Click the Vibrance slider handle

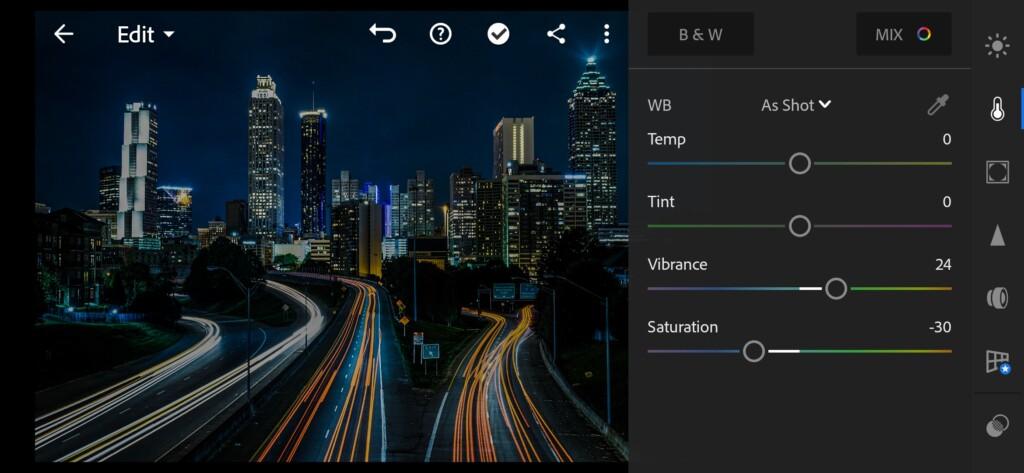[836, 289]
